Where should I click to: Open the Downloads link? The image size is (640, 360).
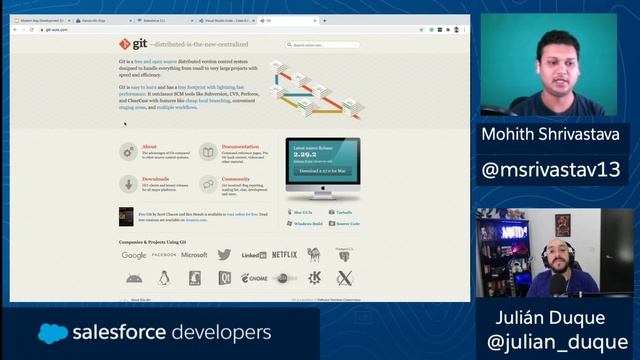click(x=156, y=179)
